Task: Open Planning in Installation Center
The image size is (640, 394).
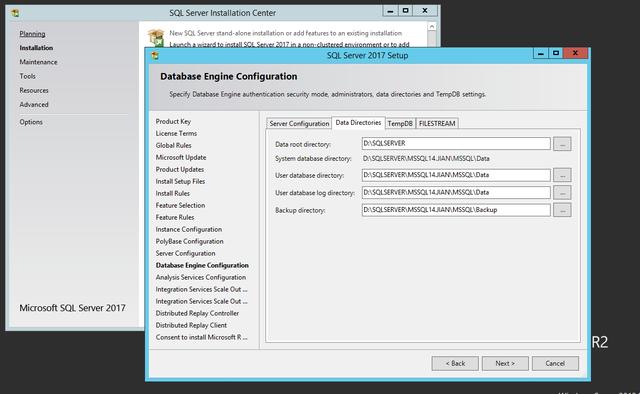Action: (32, 34)
